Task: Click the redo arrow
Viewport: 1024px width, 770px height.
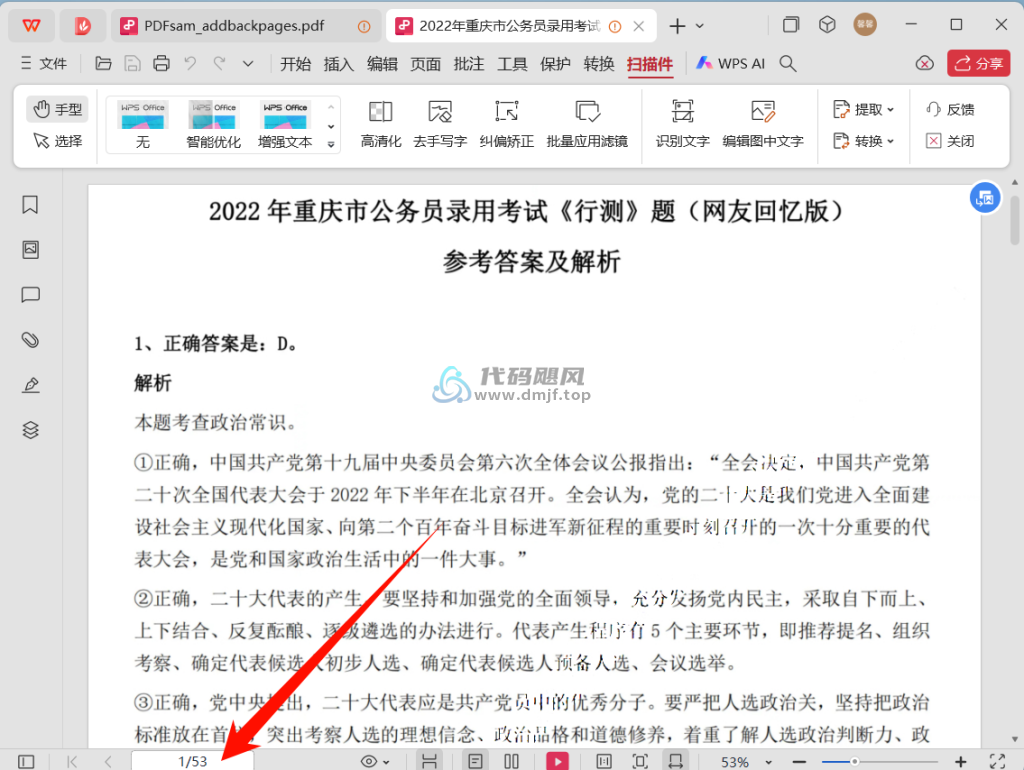Action: coord(219,63)
